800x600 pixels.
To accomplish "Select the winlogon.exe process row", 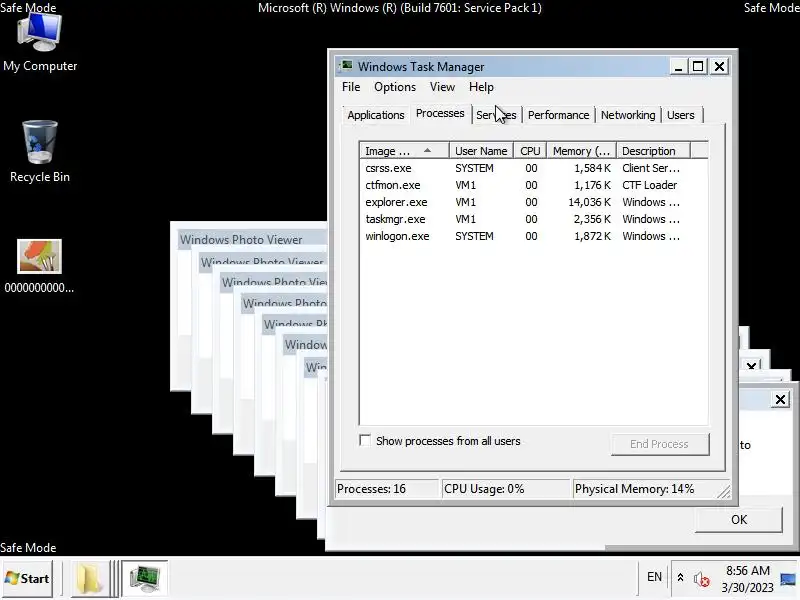I will tap(533, 236).
